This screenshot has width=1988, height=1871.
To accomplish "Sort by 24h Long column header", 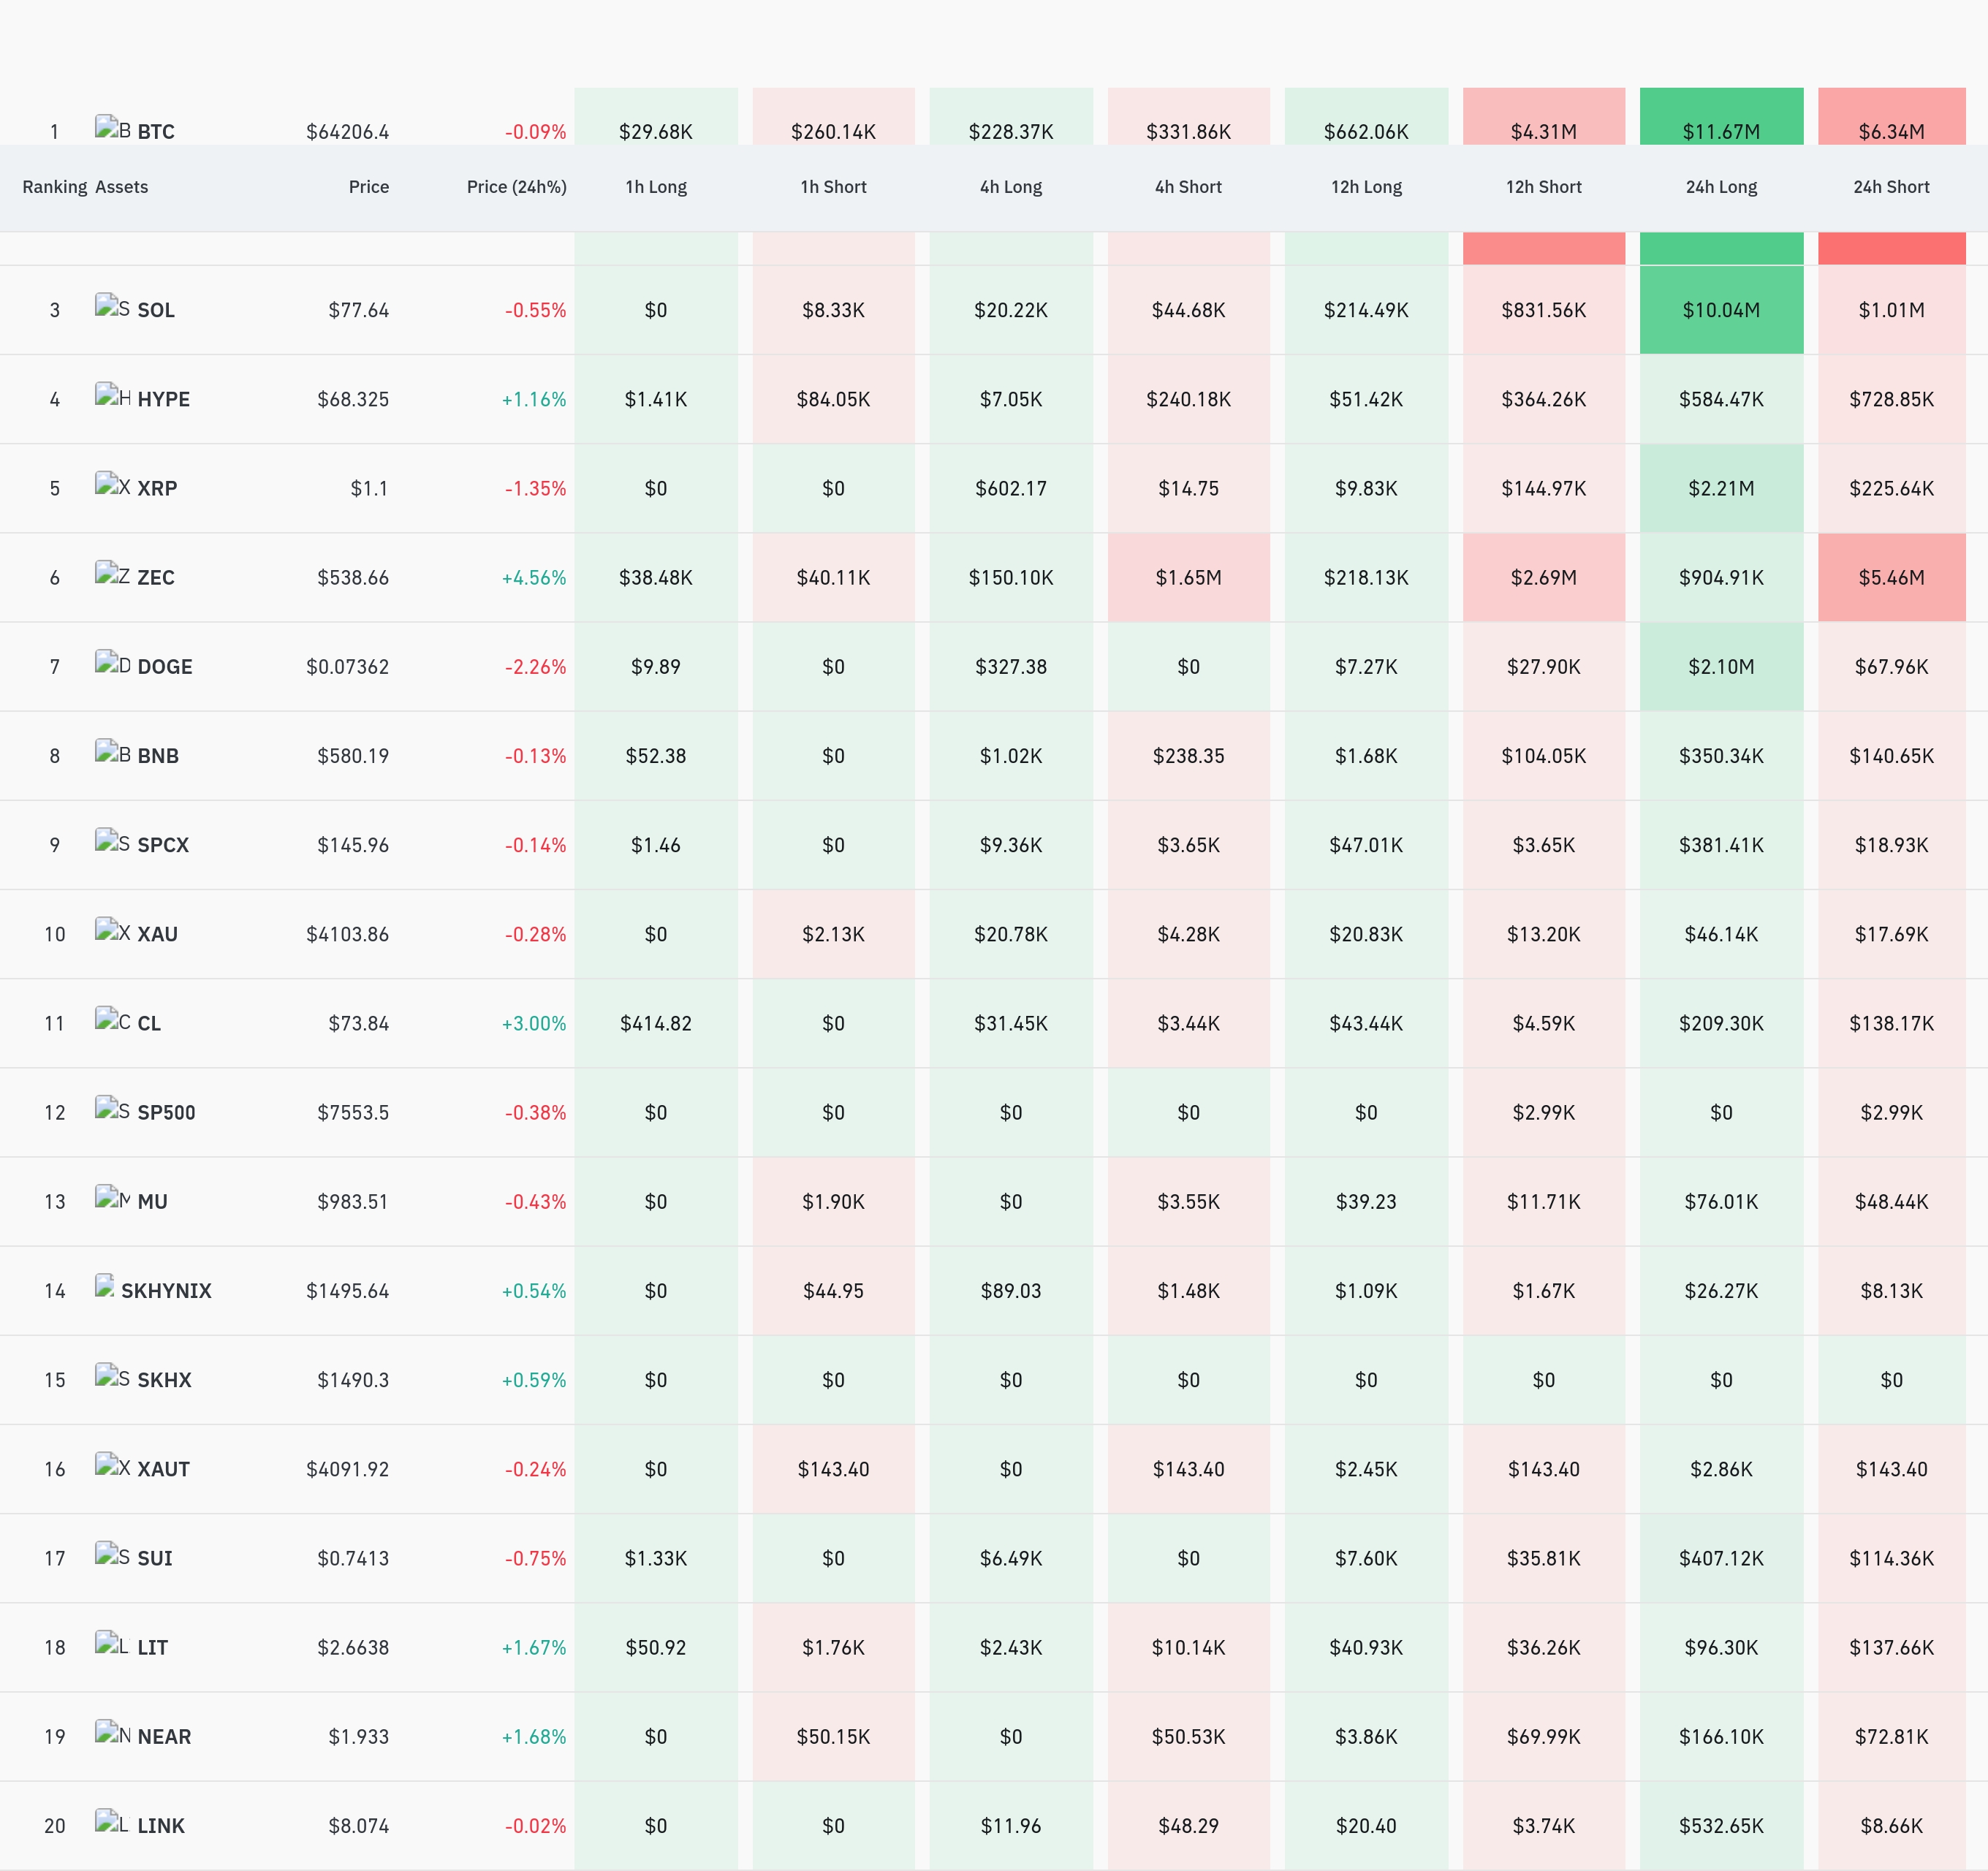I will click(x=1721, y=187).
